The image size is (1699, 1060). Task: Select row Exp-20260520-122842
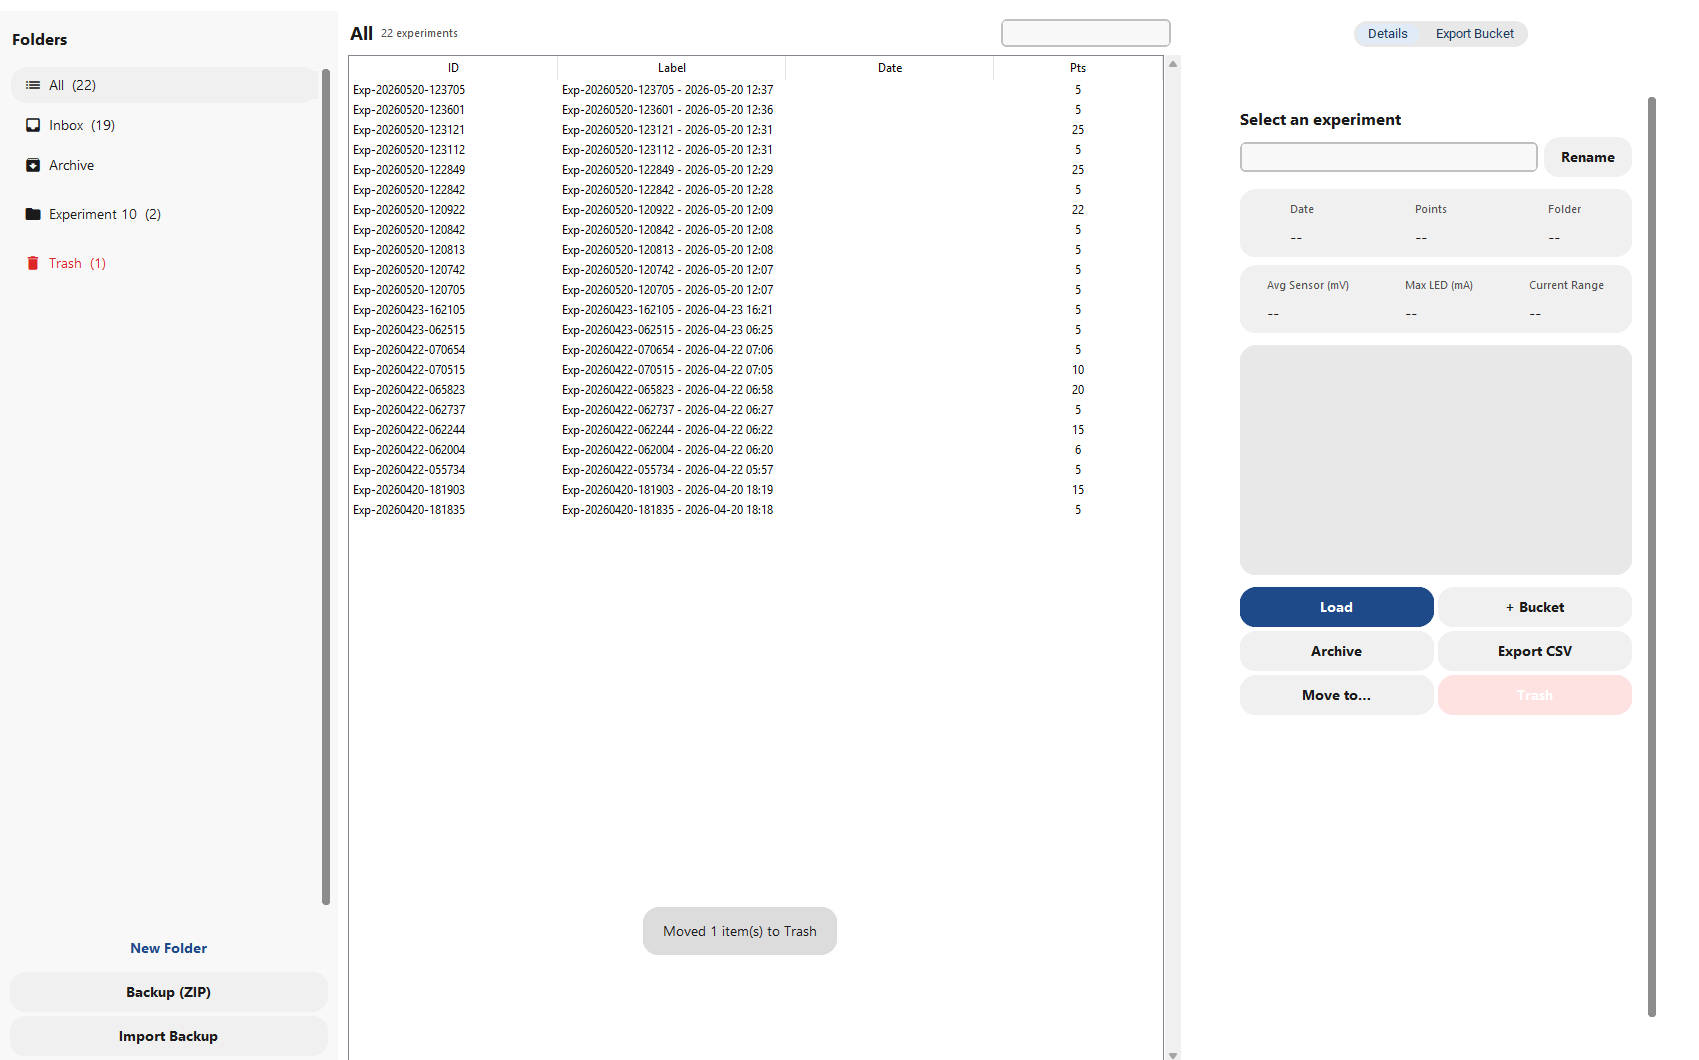click(x=756, y=190)
